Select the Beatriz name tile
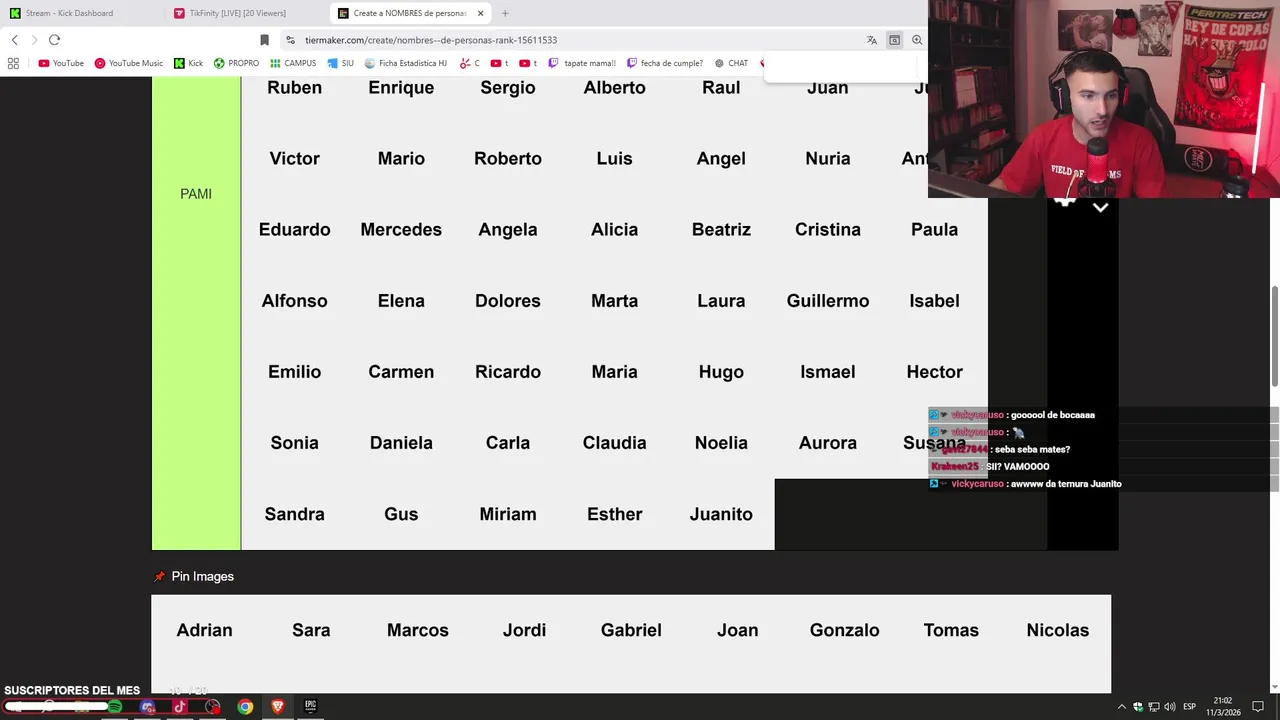This screenshot has width=1280, height=720. pos(721,230)
